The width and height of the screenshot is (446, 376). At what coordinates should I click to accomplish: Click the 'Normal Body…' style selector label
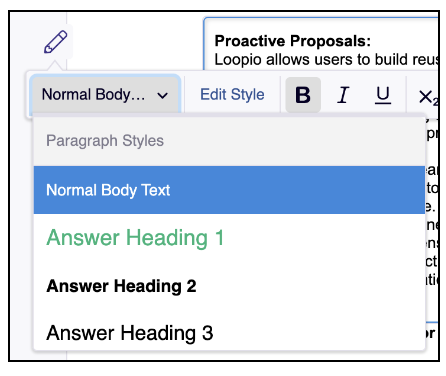94,95
